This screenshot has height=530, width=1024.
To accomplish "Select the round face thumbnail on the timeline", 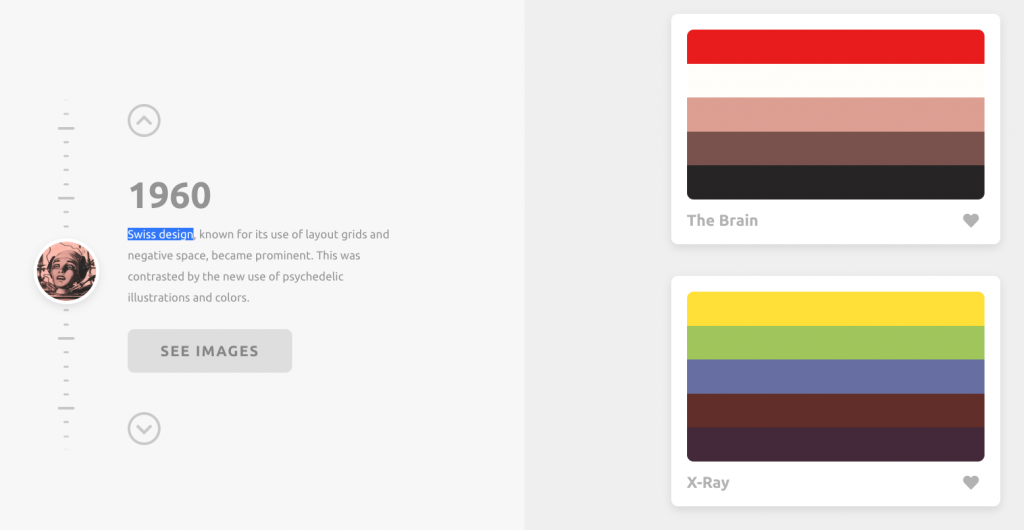I will 66,271.
